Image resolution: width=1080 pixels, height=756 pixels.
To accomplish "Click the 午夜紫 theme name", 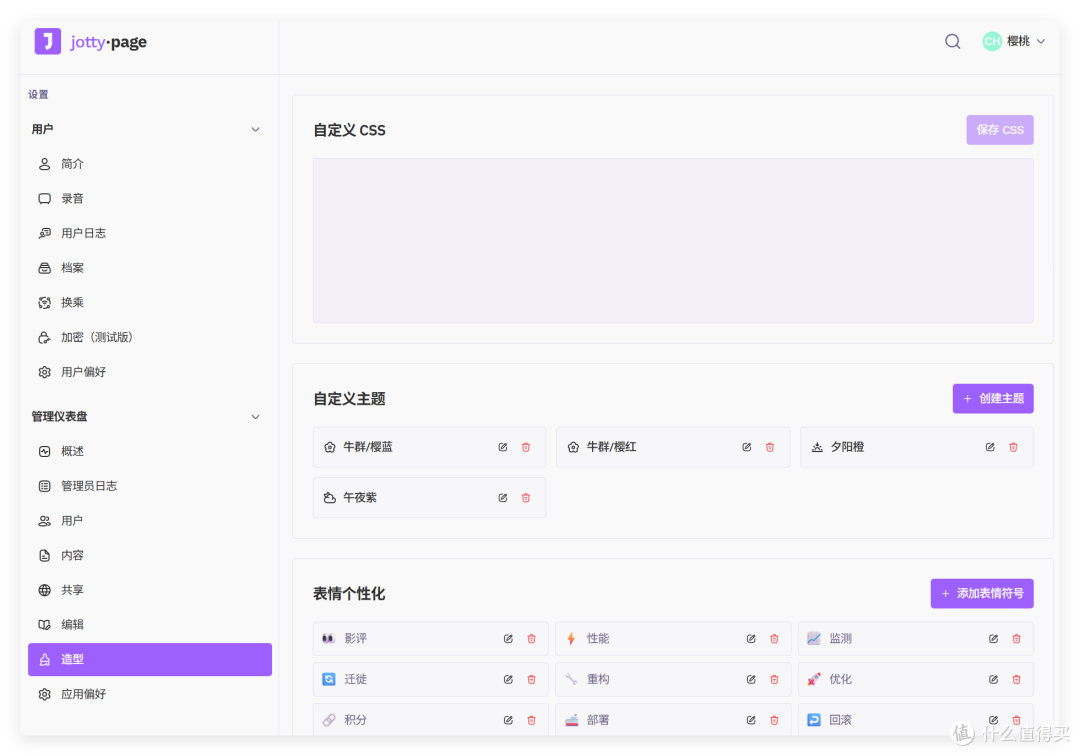I will point(360,498).
